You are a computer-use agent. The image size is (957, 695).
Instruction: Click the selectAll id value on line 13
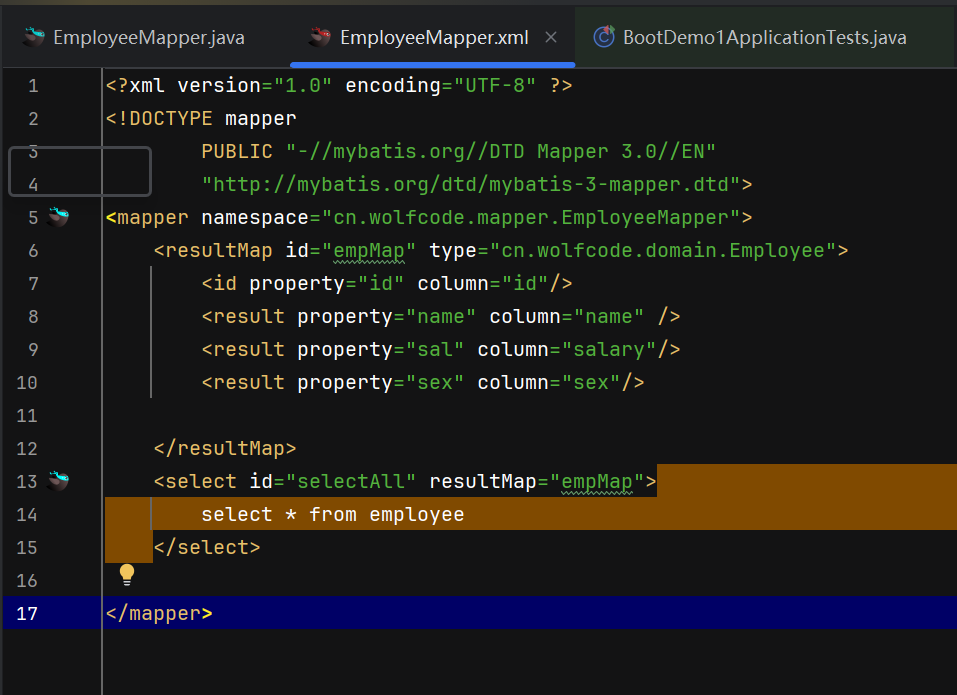[351, 481]
